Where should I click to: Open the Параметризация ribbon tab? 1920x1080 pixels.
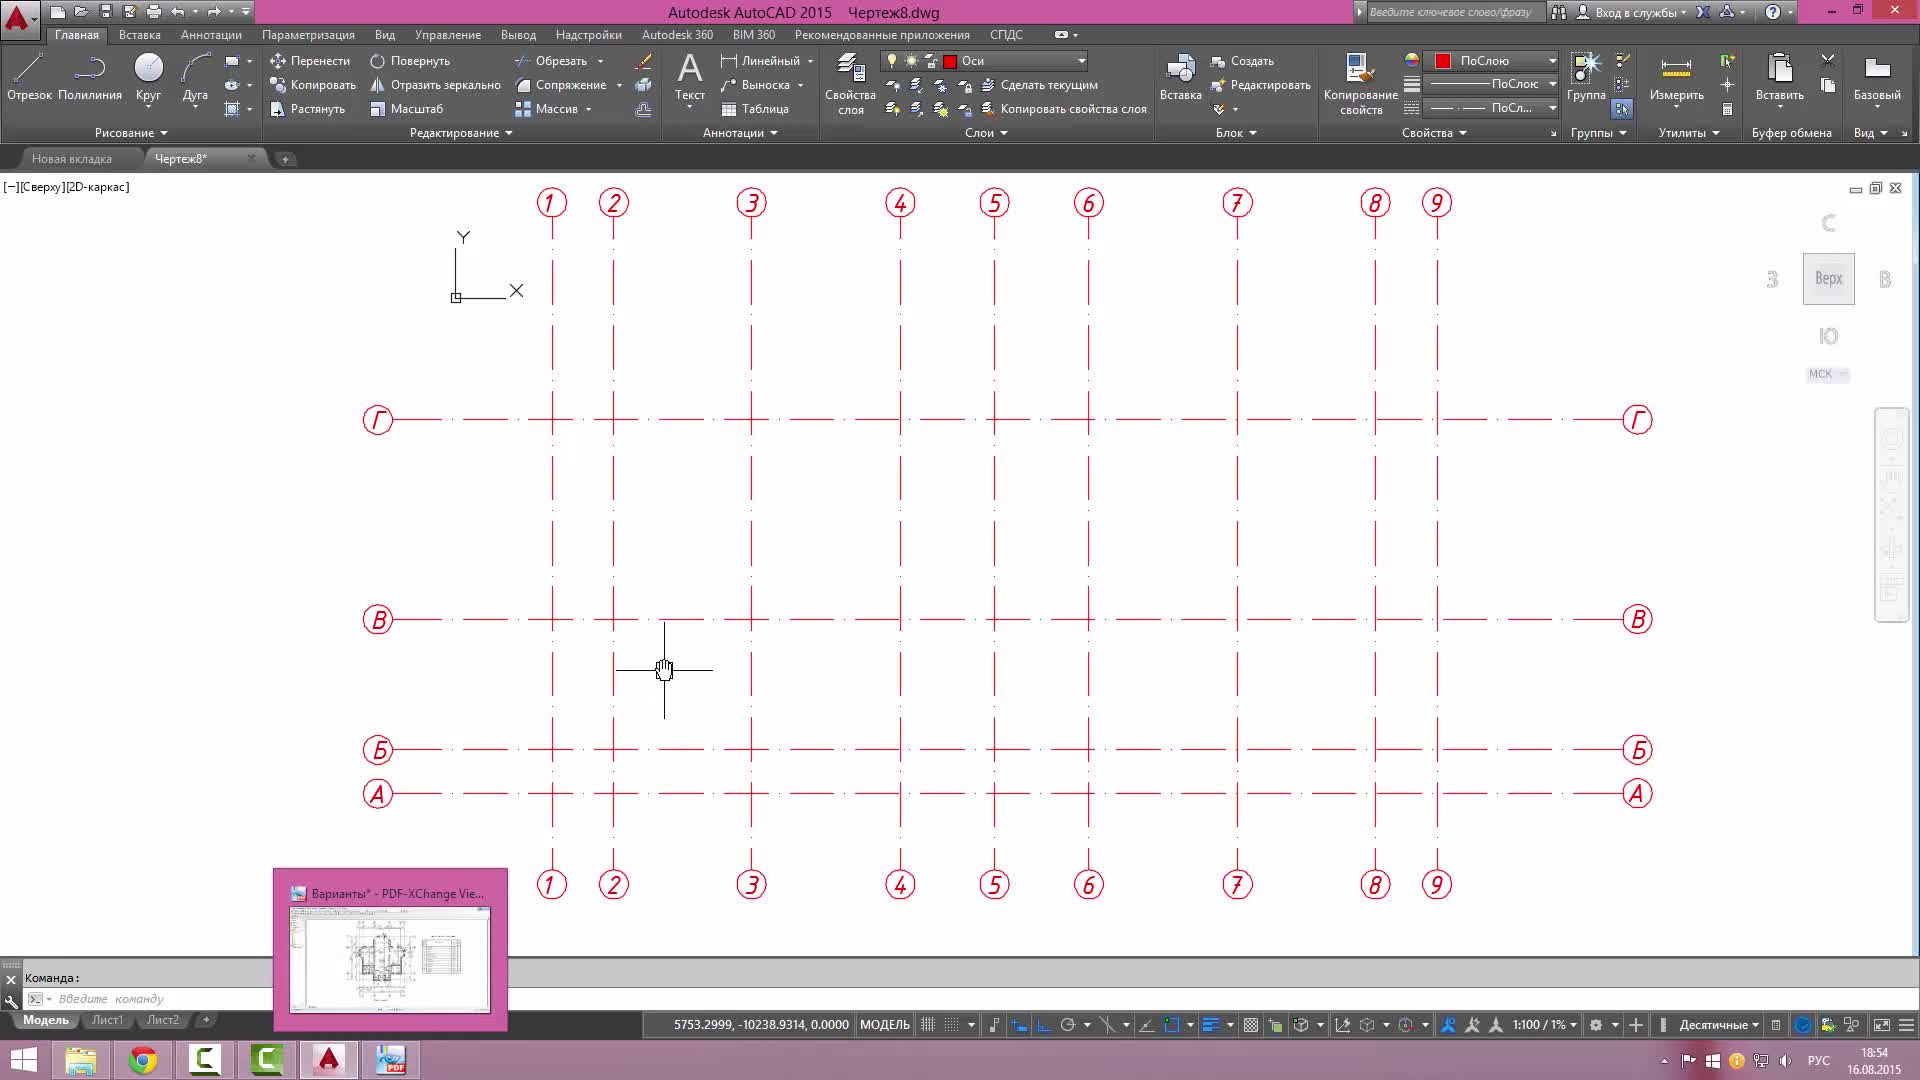308,35
